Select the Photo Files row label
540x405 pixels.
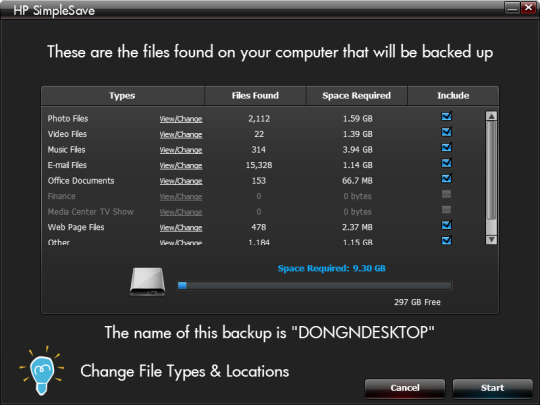[x=68, y=118]
